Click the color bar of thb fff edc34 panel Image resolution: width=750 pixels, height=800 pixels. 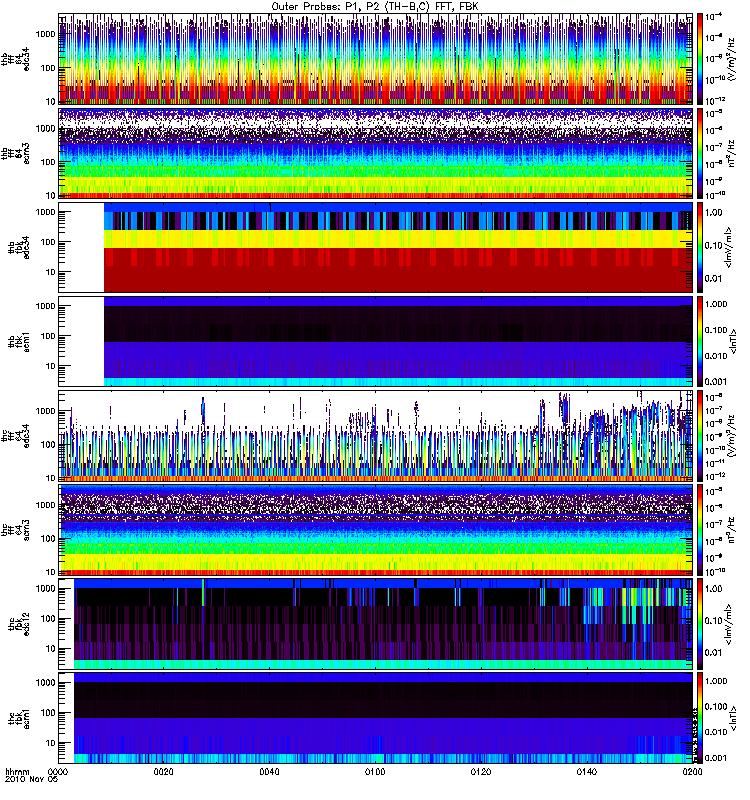click(700, 59)
